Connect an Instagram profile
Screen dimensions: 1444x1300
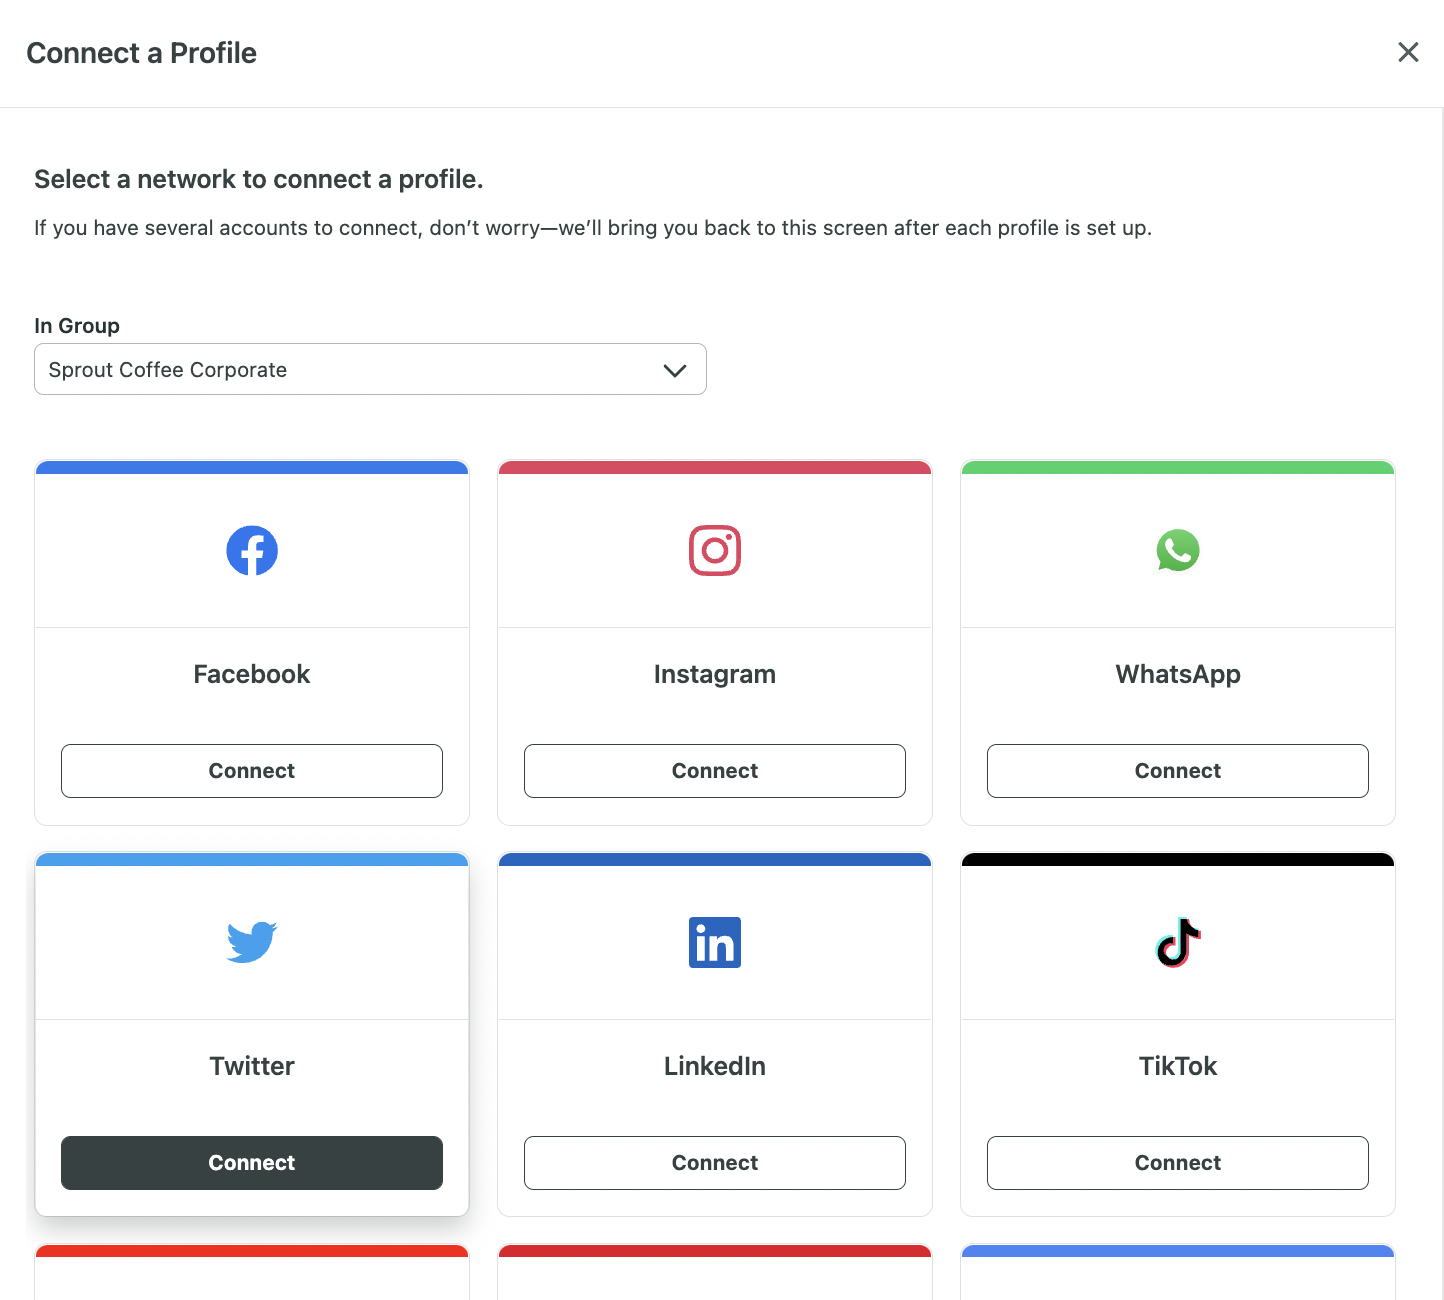click(714, 770)
